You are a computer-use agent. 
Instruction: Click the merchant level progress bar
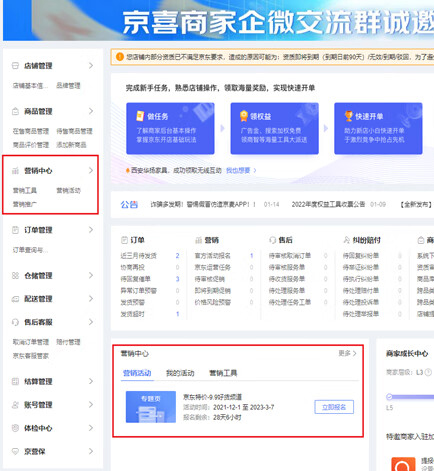point(410,397)
